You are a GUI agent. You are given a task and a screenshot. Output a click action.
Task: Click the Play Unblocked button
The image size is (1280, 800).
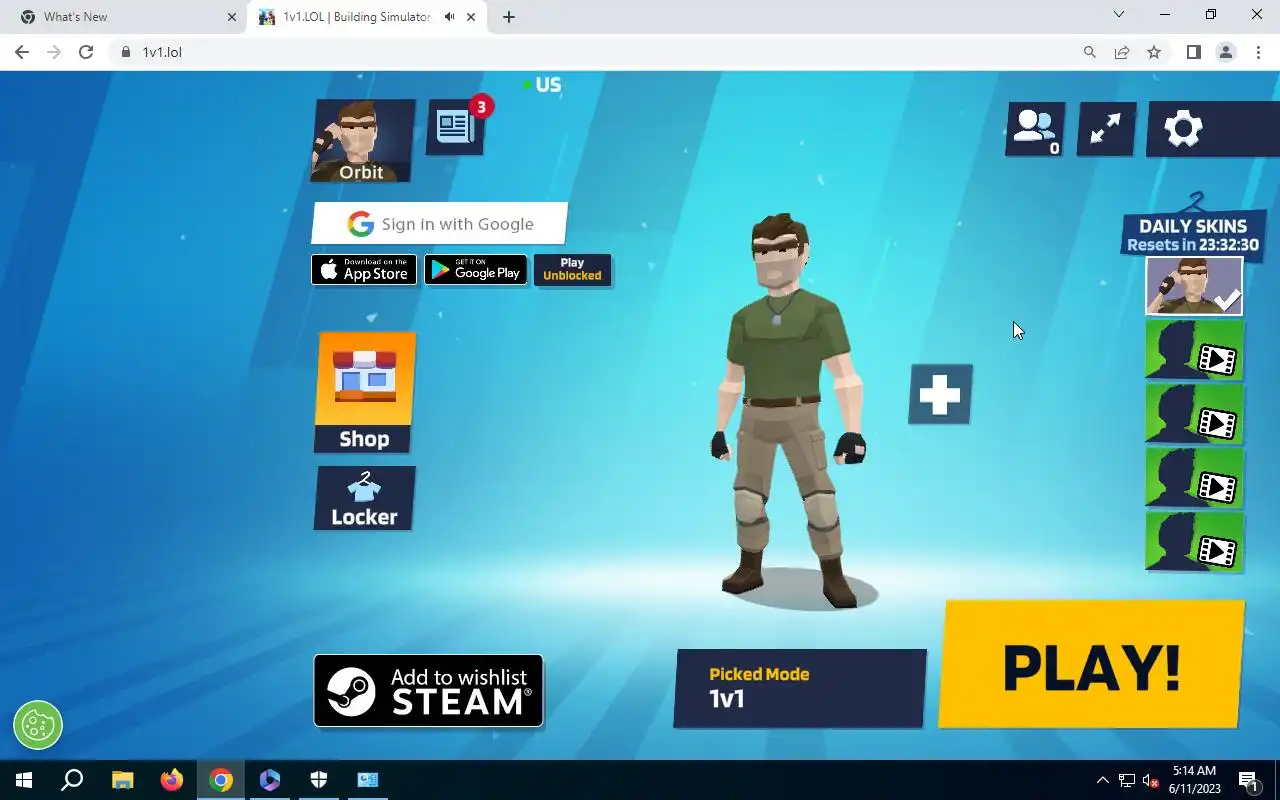pos(572,270)
